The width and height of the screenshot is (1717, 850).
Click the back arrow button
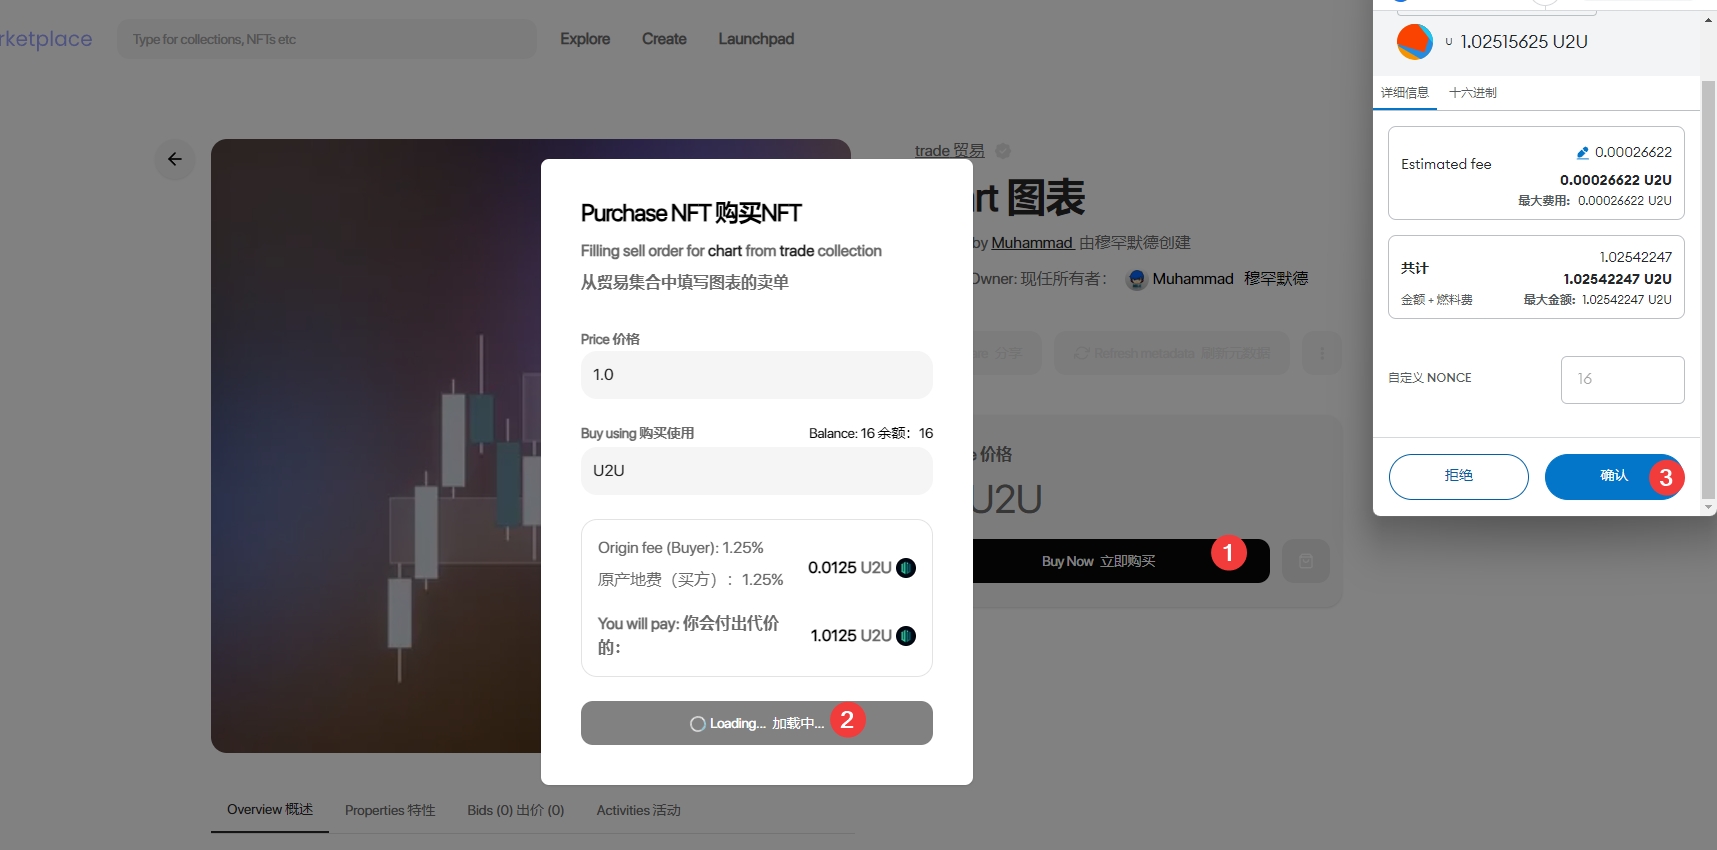tap(175, 159)
